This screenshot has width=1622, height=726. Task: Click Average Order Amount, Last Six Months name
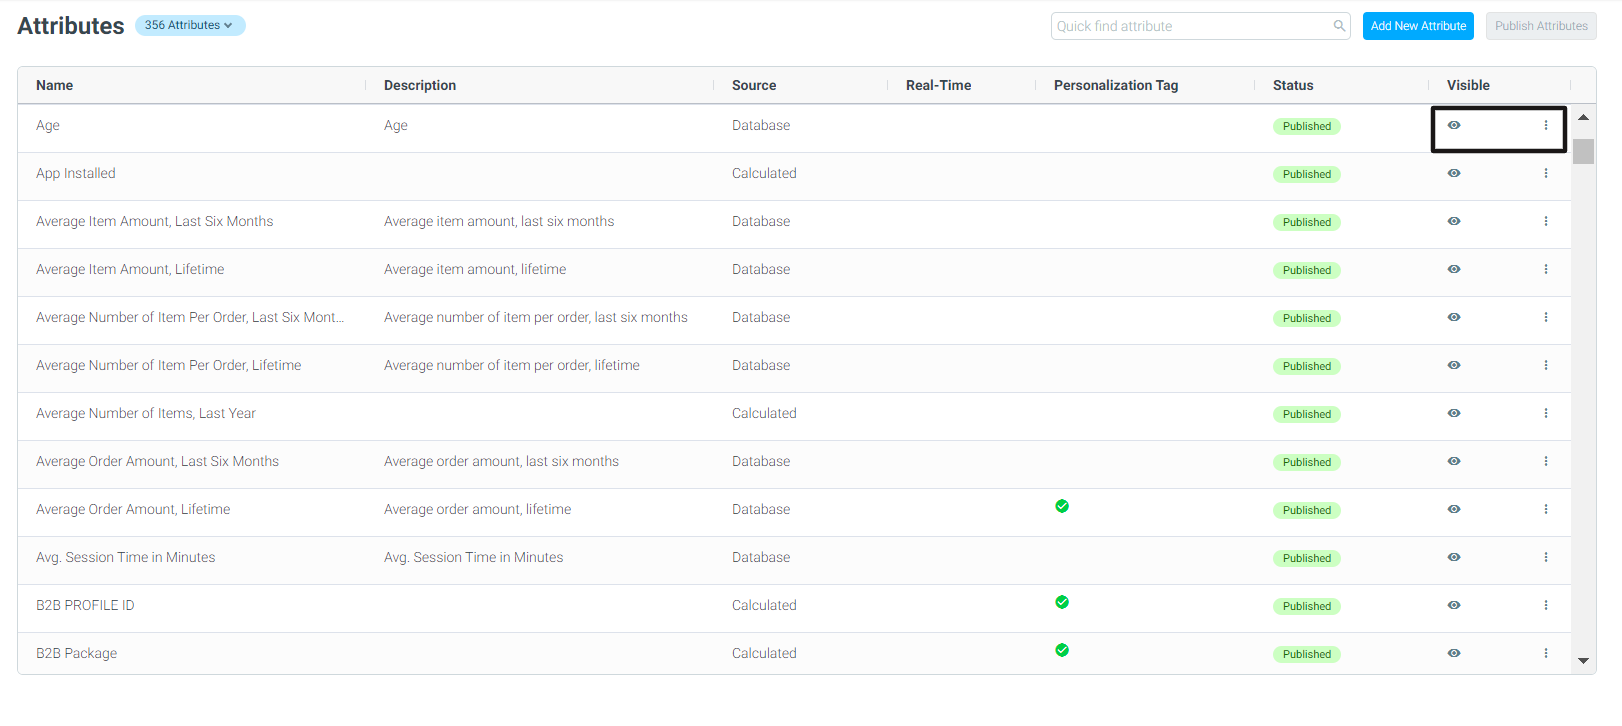coord(157,461)
